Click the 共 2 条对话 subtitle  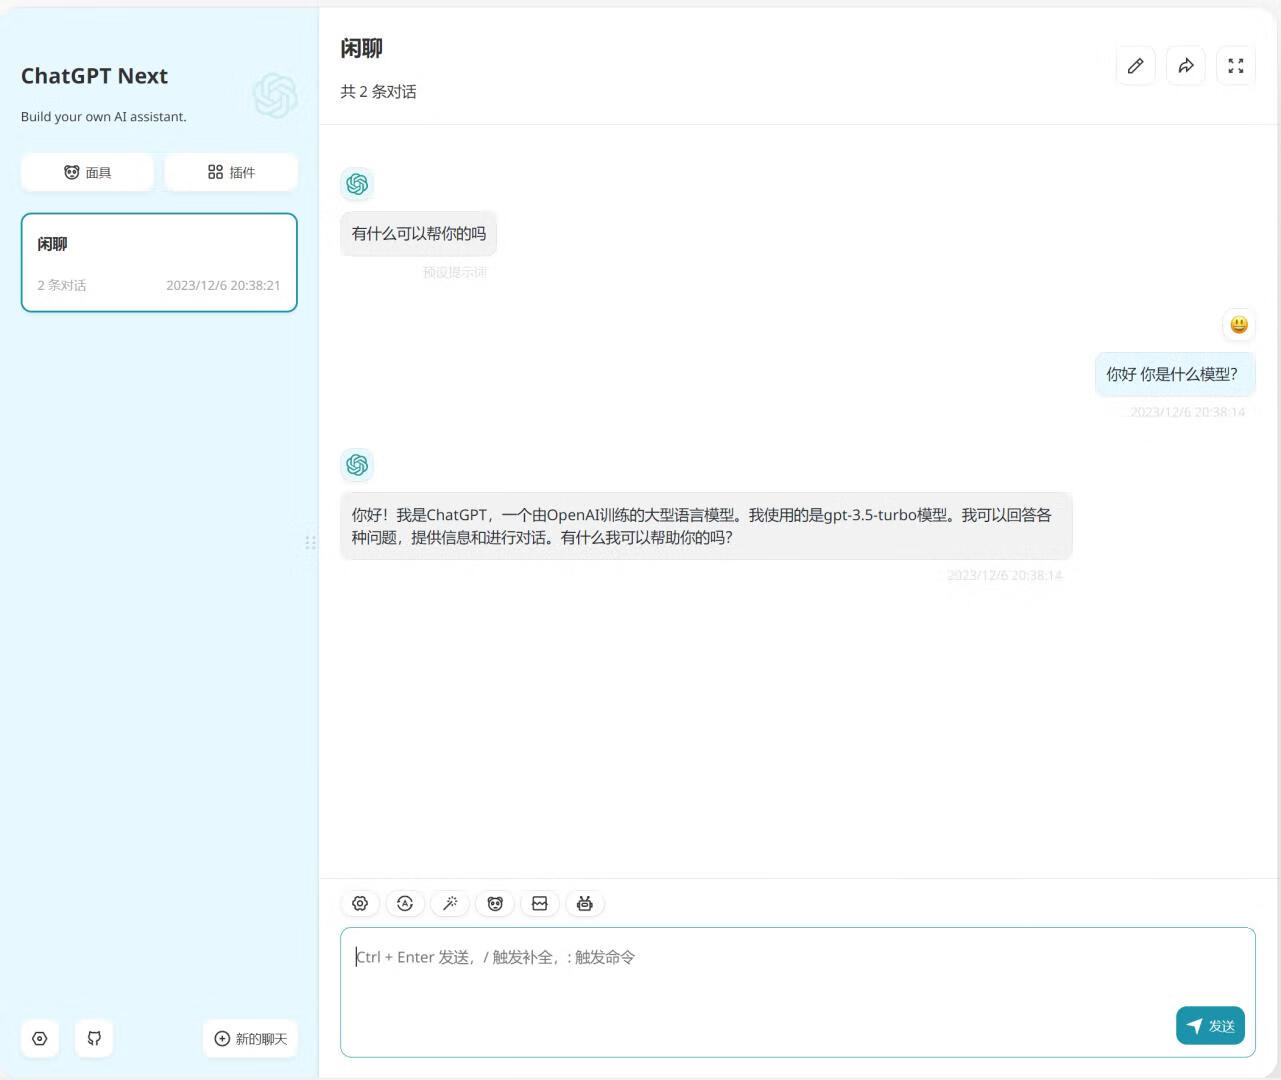pyautogui.click(x=378, y=91)
